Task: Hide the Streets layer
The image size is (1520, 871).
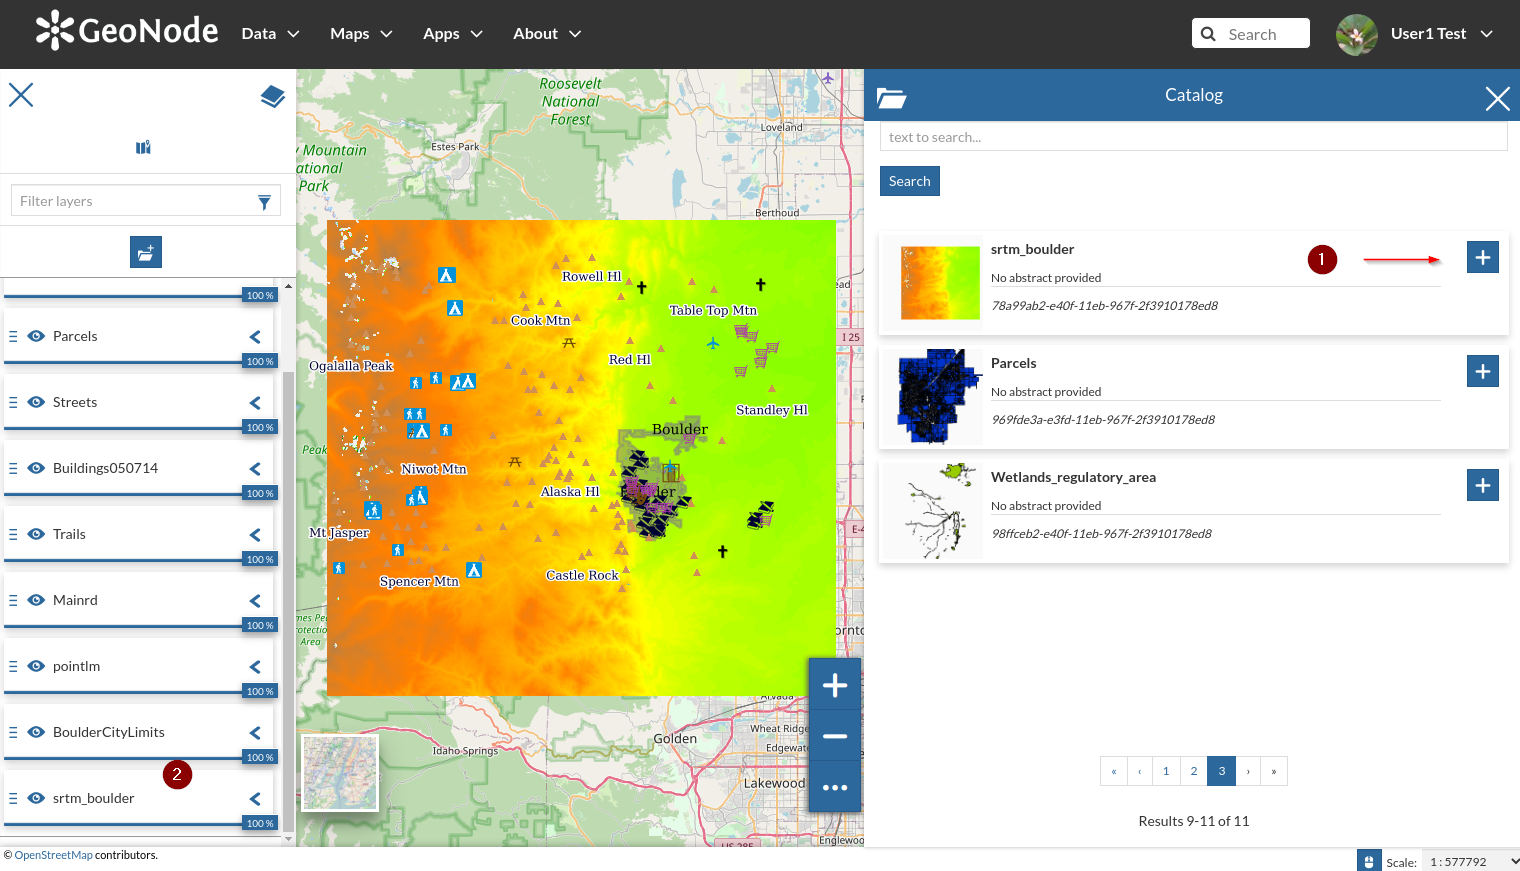Action: (x=36, y=402)
